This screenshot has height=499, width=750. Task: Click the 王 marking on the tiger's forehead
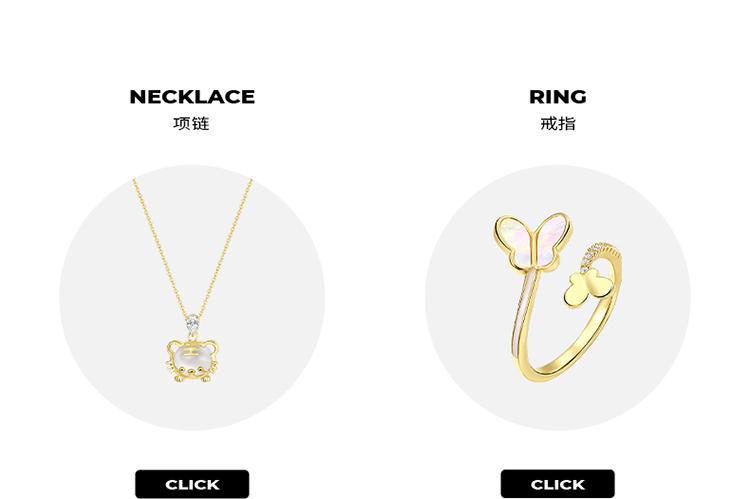pos(191,352)
